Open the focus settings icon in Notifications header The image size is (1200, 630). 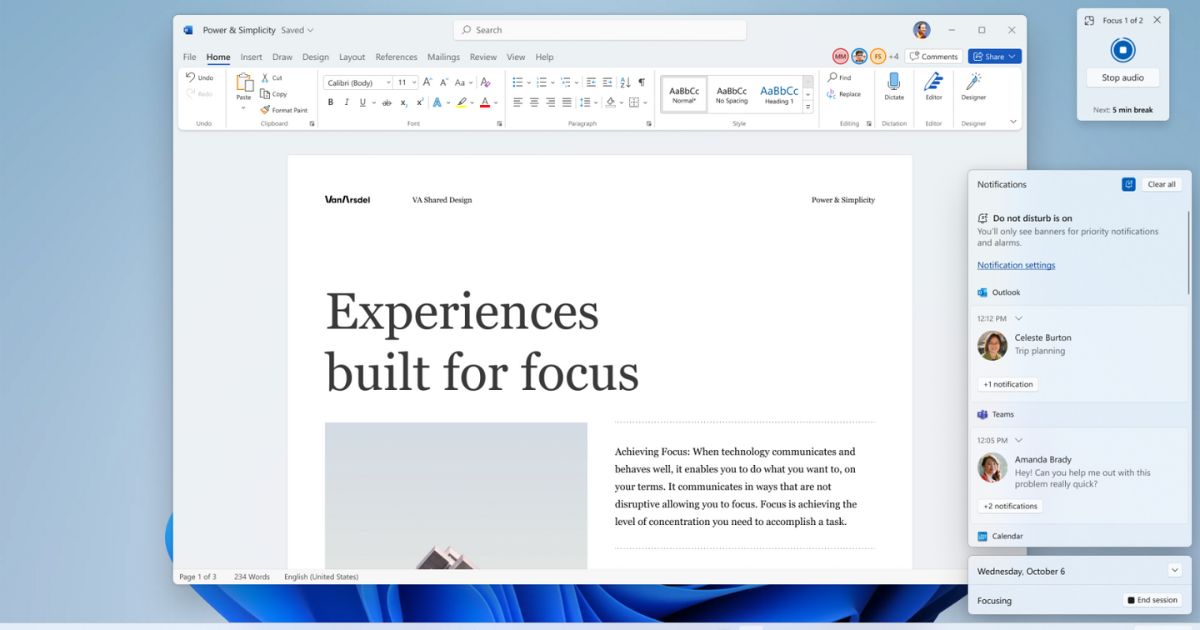point(1129,184)
